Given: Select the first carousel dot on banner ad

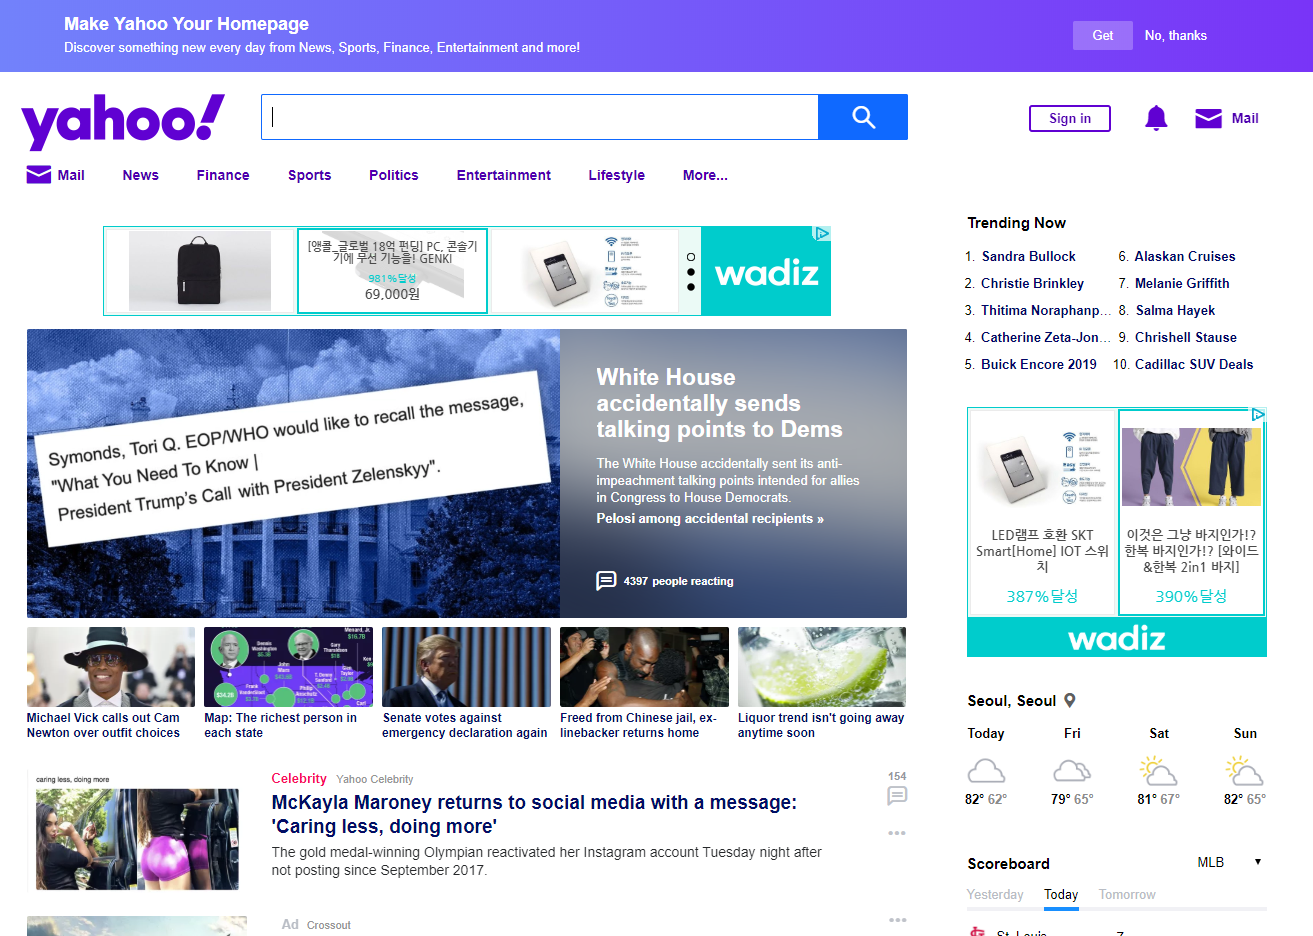Looking at the screenshot, I should click(x=691, y=257).
